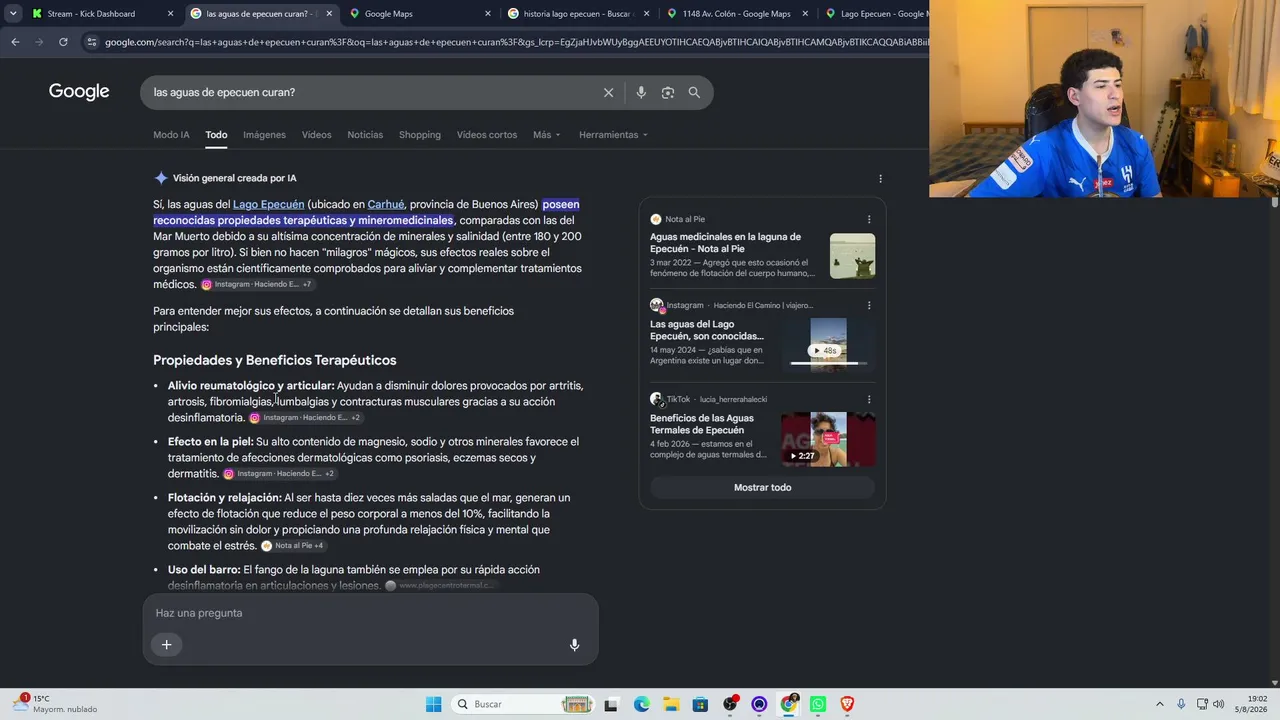Play the 48s Instagram video thumbnail

[x=828, y=344]
